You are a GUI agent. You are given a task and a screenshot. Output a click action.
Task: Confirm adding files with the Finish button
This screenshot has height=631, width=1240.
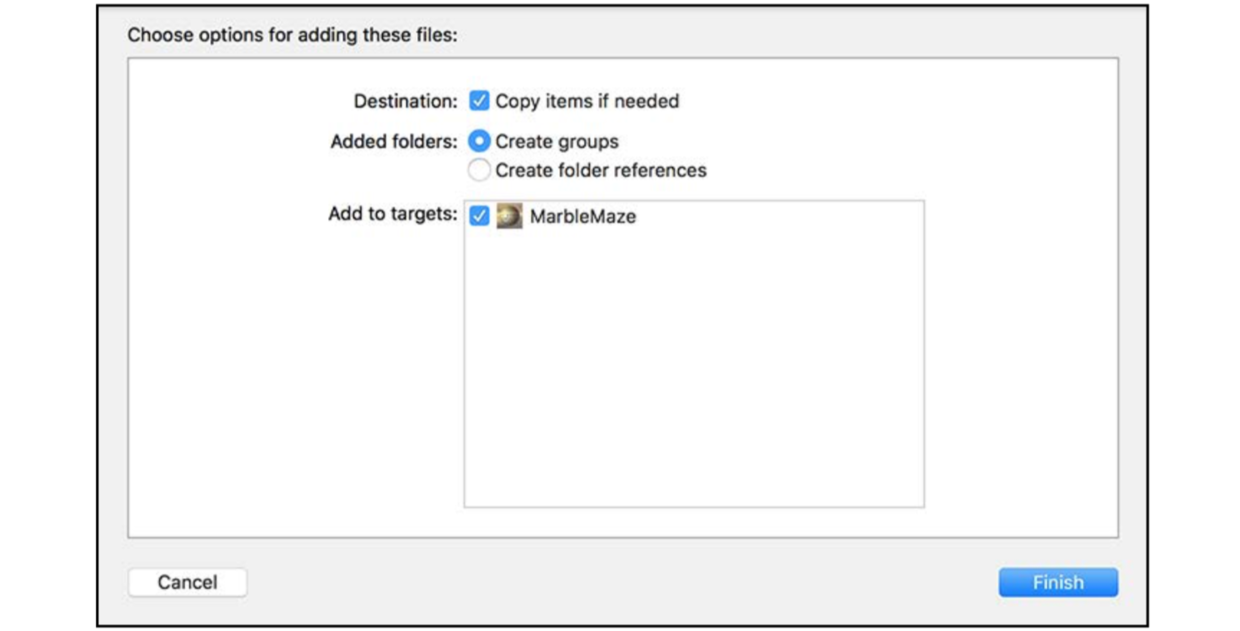[x=1058, y=582]
